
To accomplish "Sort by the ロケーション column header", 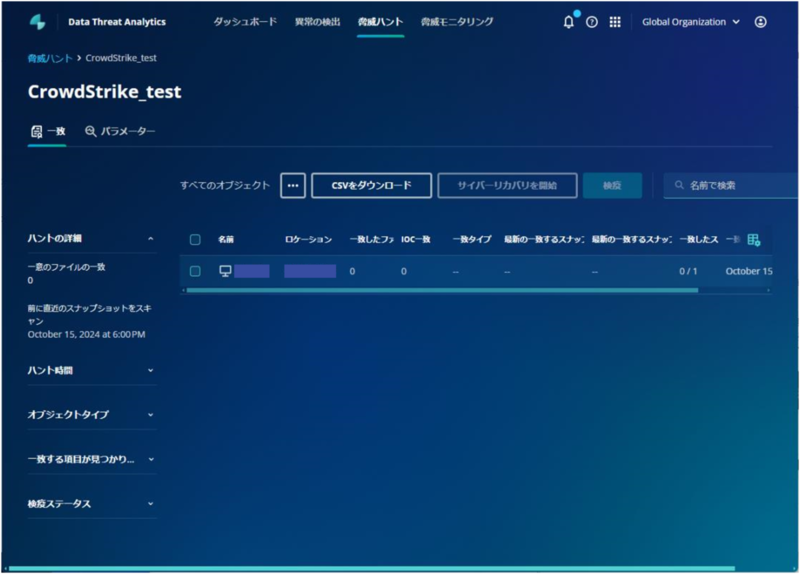I will coord(308,239).
